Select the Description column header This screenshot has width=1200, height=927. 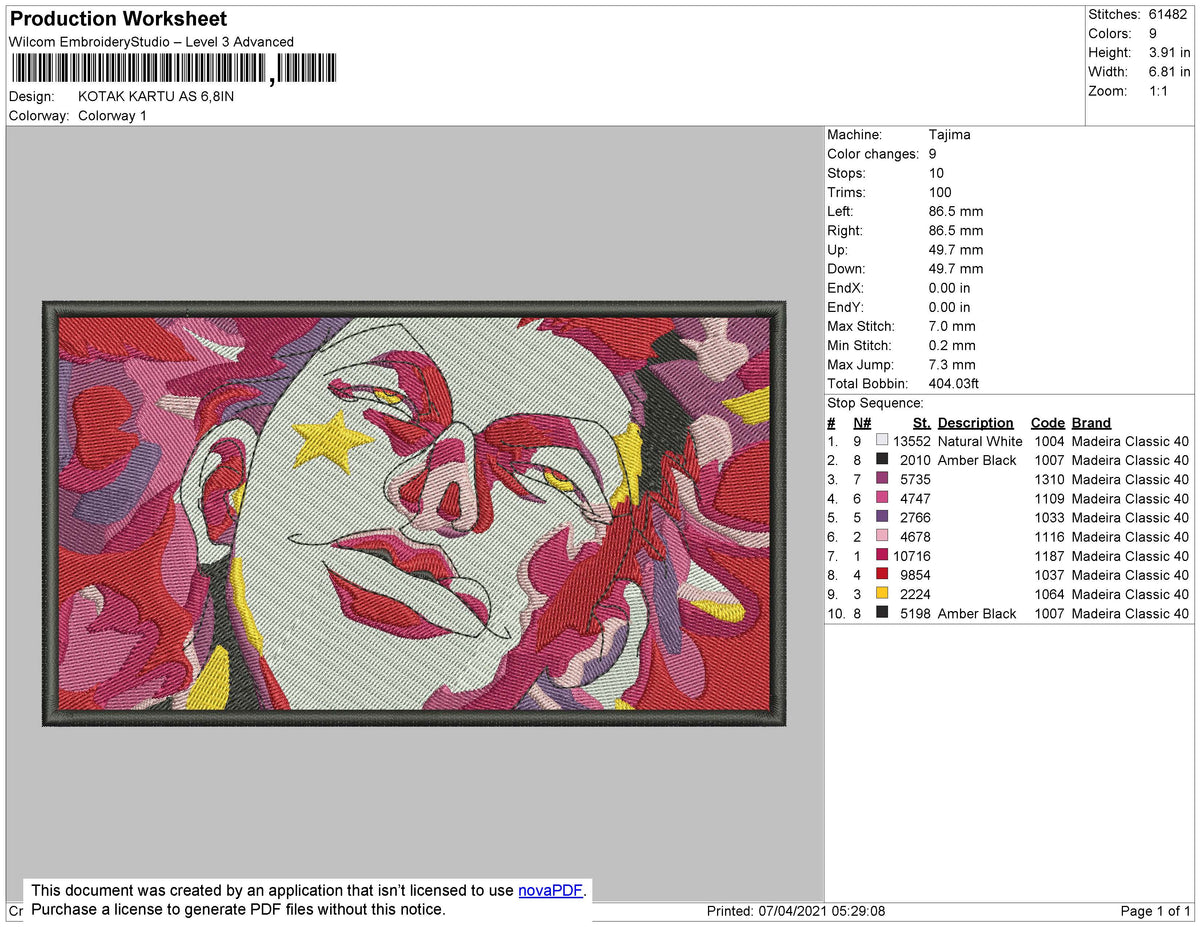tap(975, 422)
